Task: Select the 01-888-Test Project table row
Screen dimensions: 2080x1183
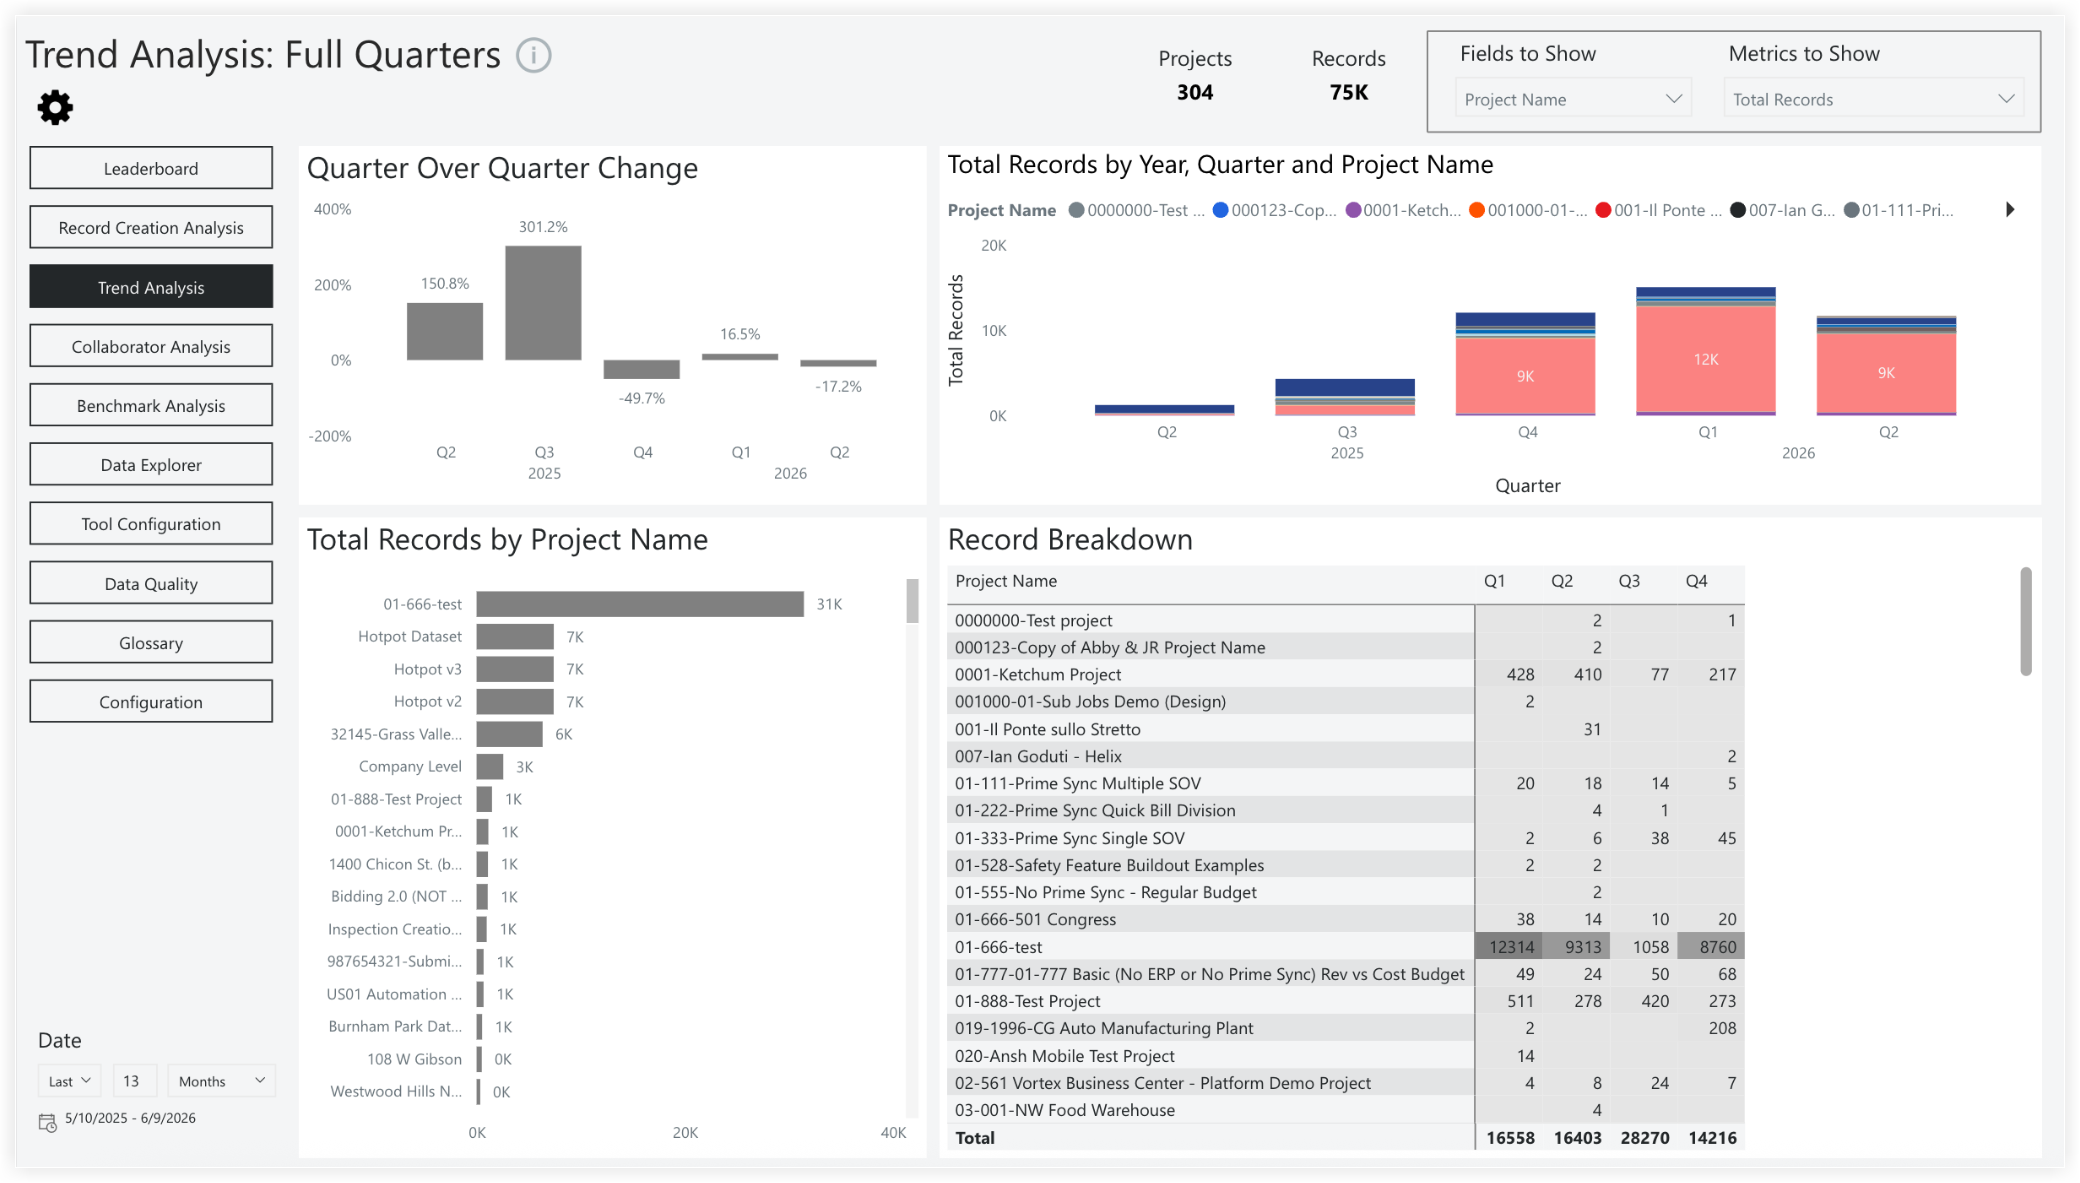Action: (1345, 1001)
